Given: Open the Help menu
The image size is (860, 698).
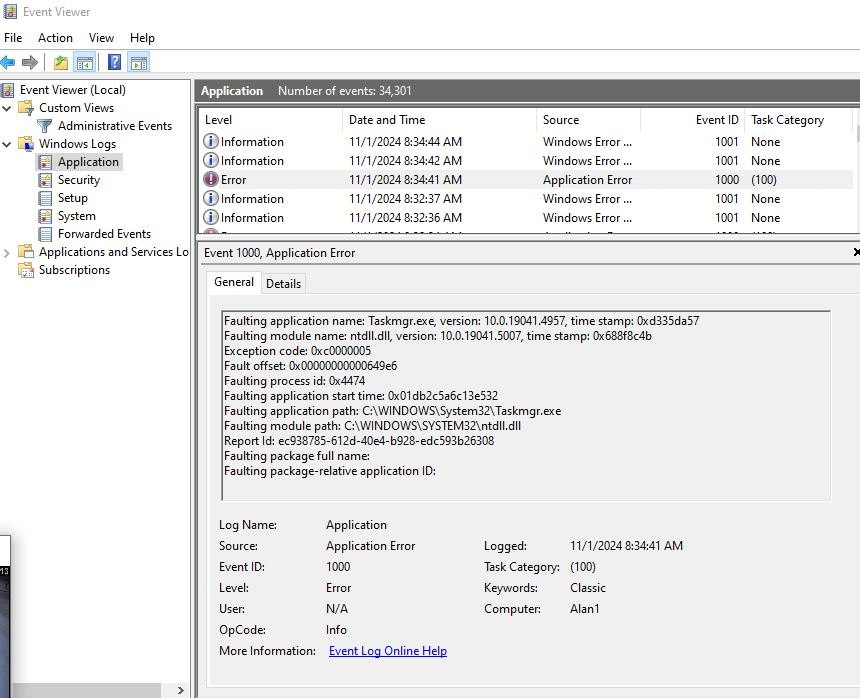Looking at the screenshot, I should pyautogui.click(x=142, y=38).
